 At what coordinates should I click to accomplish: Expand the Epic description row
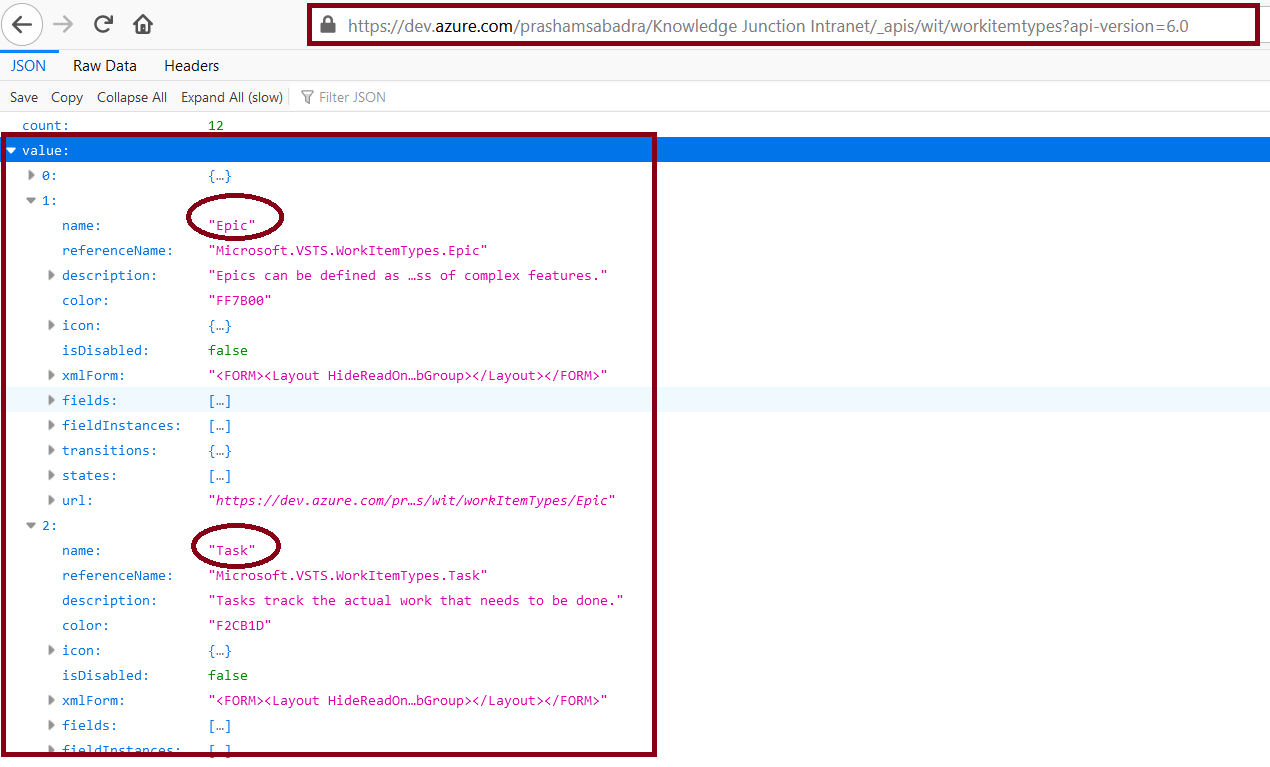click(52, 275)
